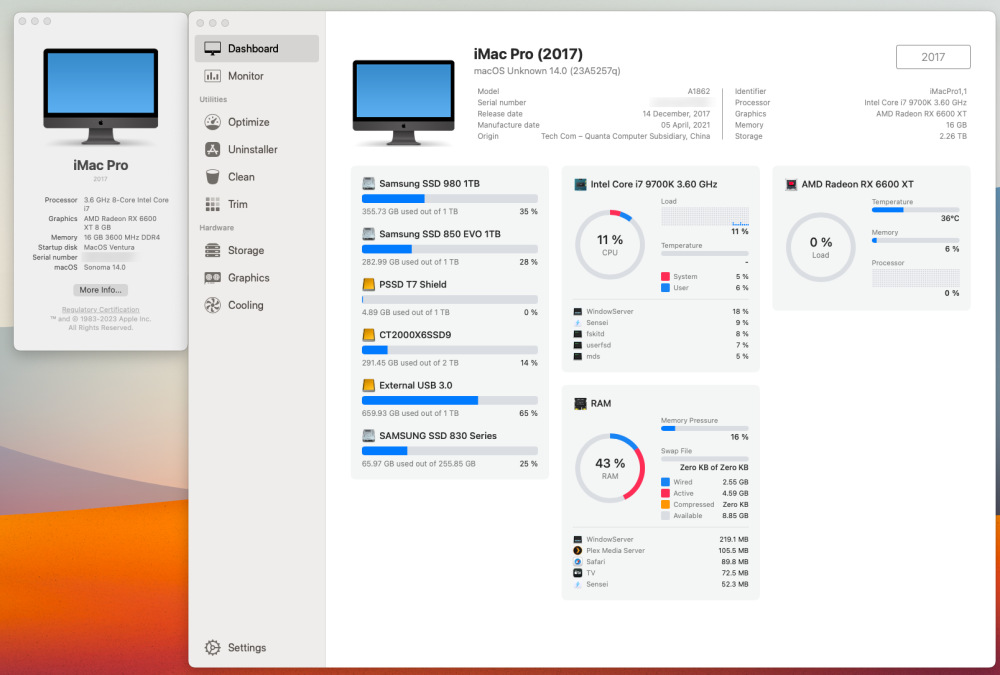Select Uninstaller in the sidebar
The width and height of the screenshot is (1000, 675).
point(256,149)
